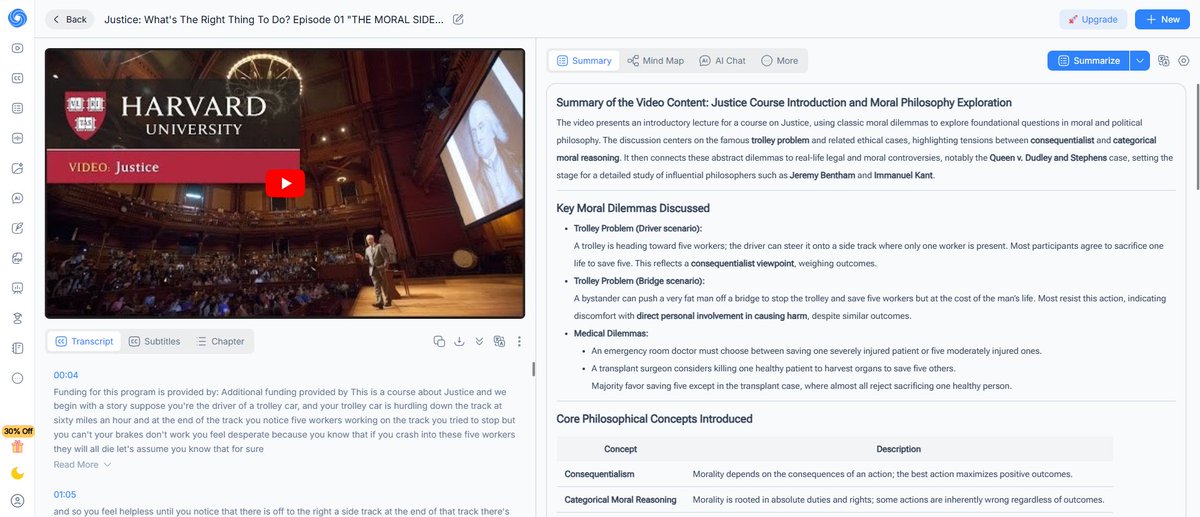
Task: Click the 'Summary of the Video Content' heading
Action: (784, 102)
